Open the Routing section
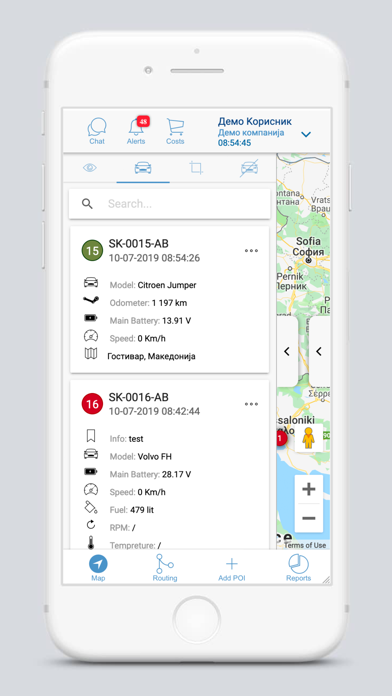392x696 pixels. point(165,568)
